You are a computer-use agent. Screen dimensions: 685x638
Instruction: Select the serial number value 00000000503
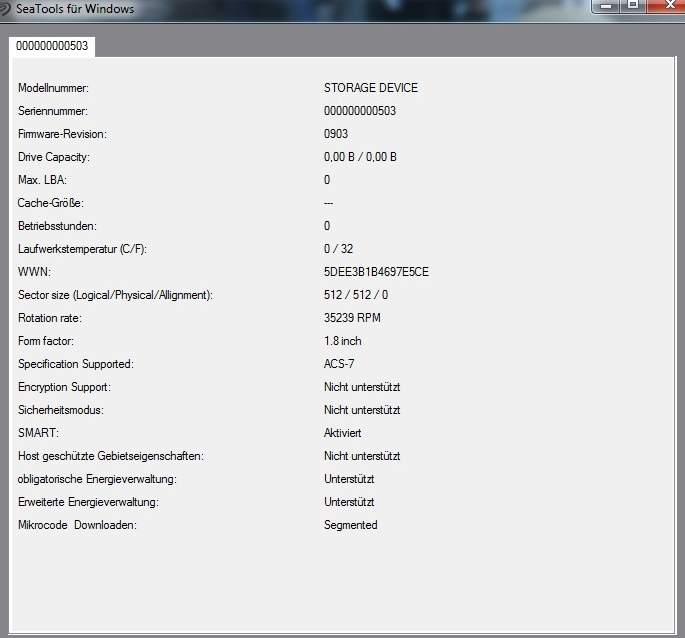360,111
